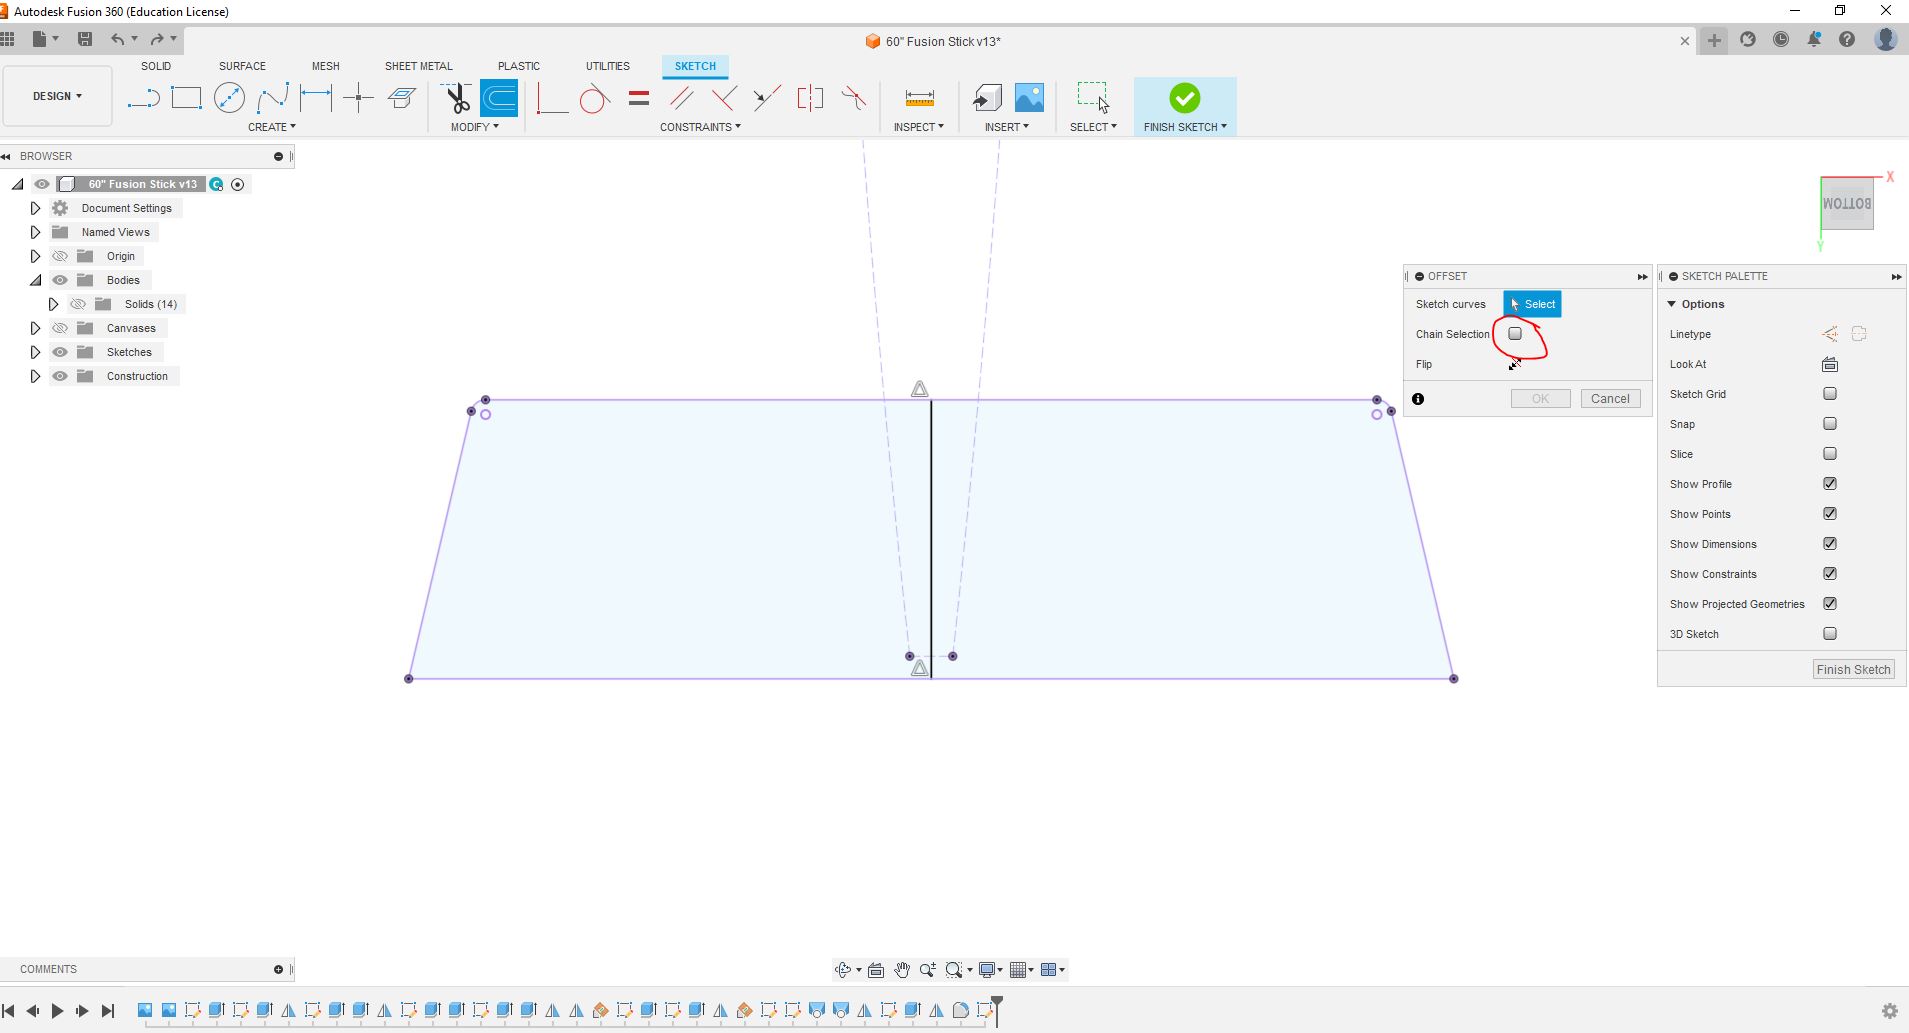Open the DESIGN workspace dropdown
The width and height of the screenshot is (1909, 1033).
tap(57, 96)
